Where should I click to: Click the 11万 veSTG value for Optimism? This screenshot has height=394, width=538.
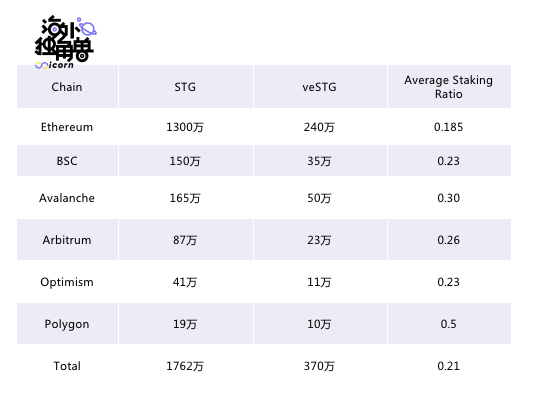319,282
